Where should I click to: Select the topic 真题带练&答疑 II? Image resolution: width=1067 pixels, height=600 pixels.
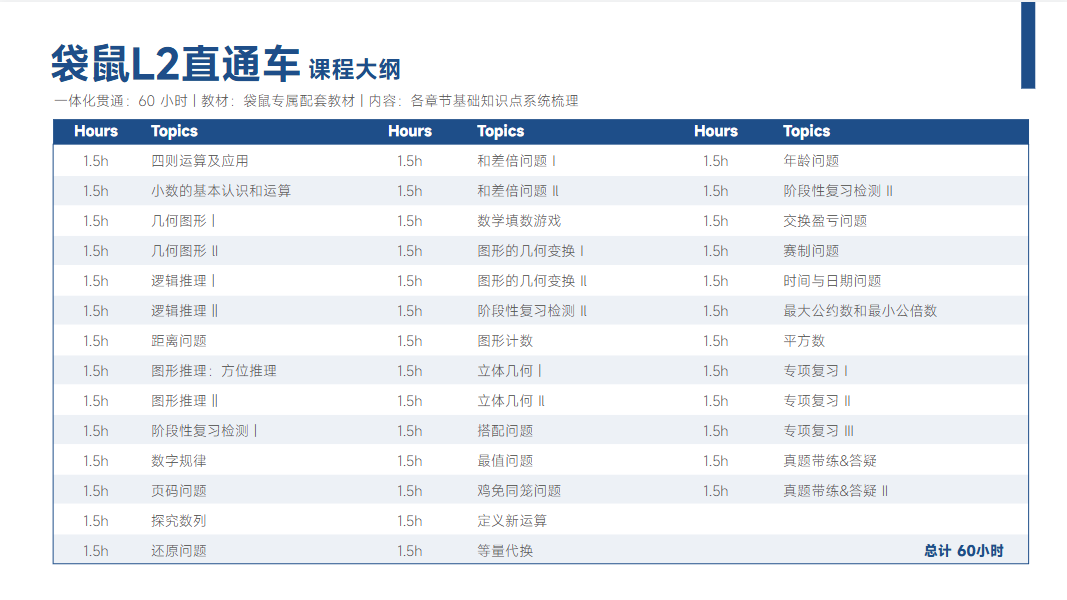(x=836, y=490)
